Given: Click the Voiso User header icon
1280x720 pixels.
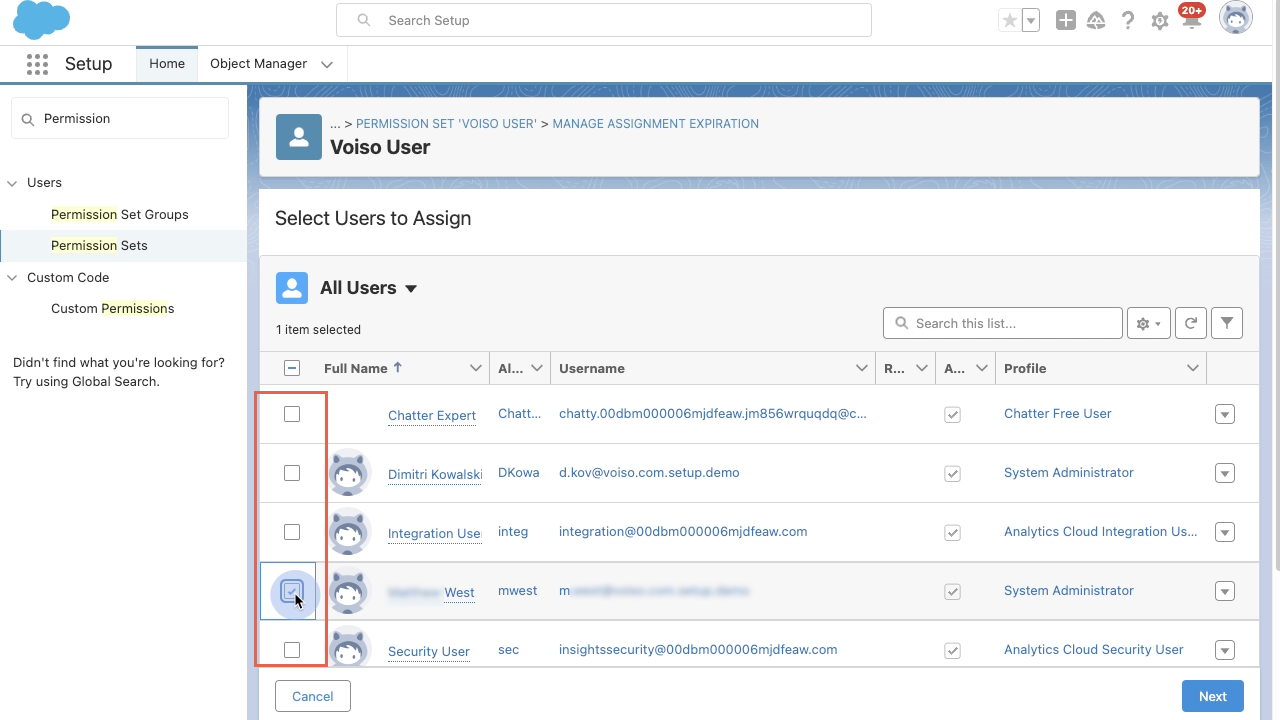Looking at the screenshot, I should [x=299, y=137].
